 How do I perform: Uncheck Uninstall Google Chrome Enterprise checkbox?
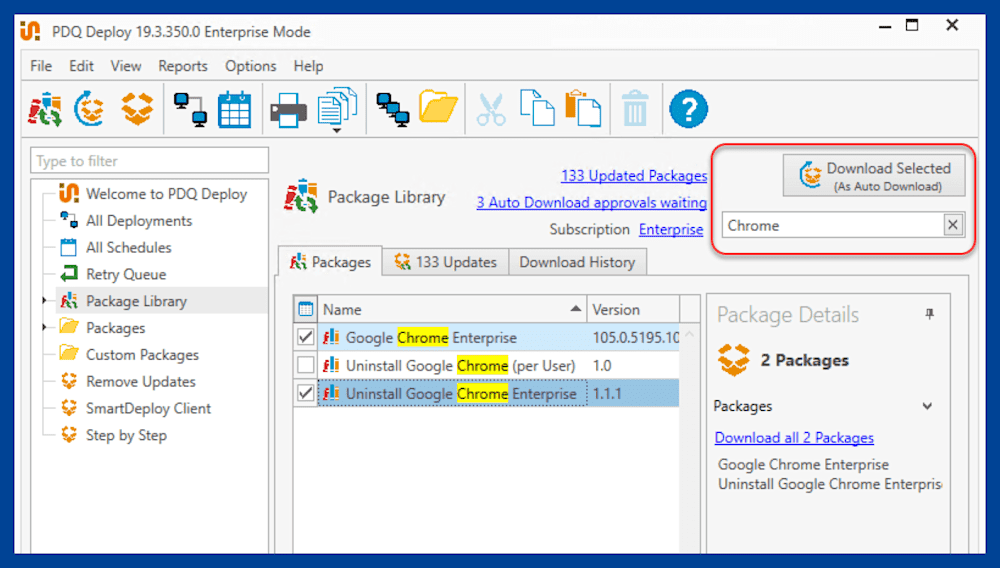305,393
